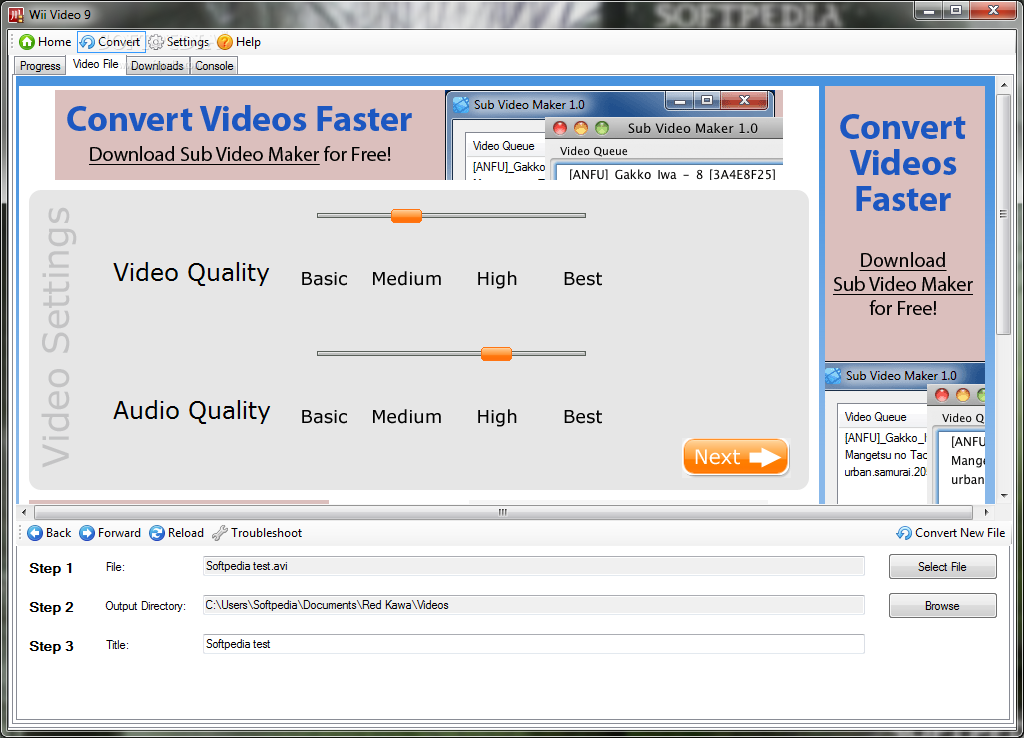Set Video Quality to Basic
The image size is (1024, 738).
pos(324,279)
